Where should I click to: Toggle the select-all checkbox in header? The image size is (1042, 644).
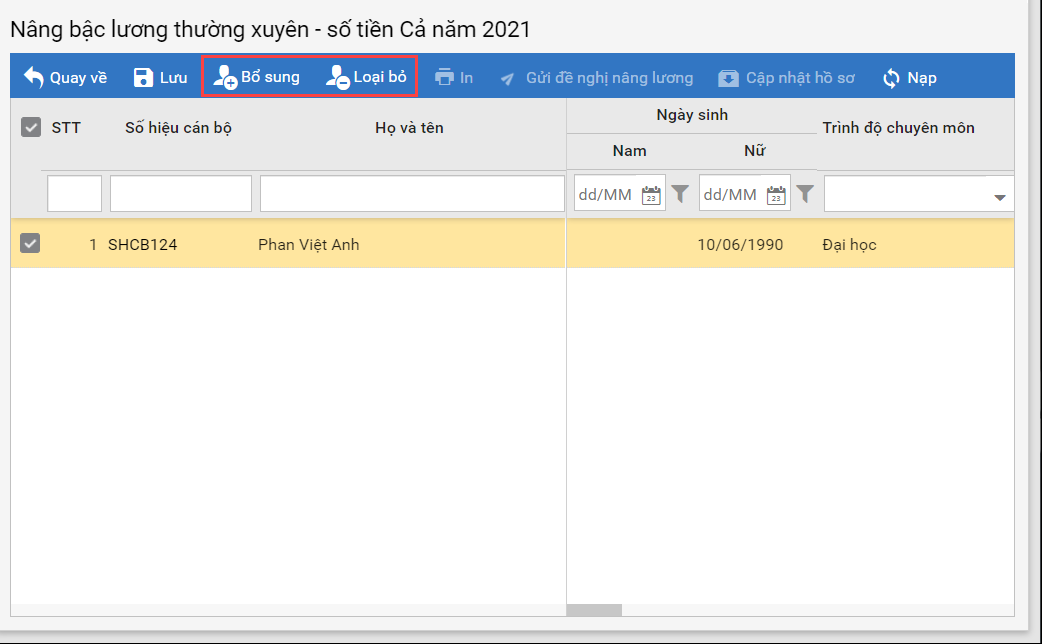[31, 127]
